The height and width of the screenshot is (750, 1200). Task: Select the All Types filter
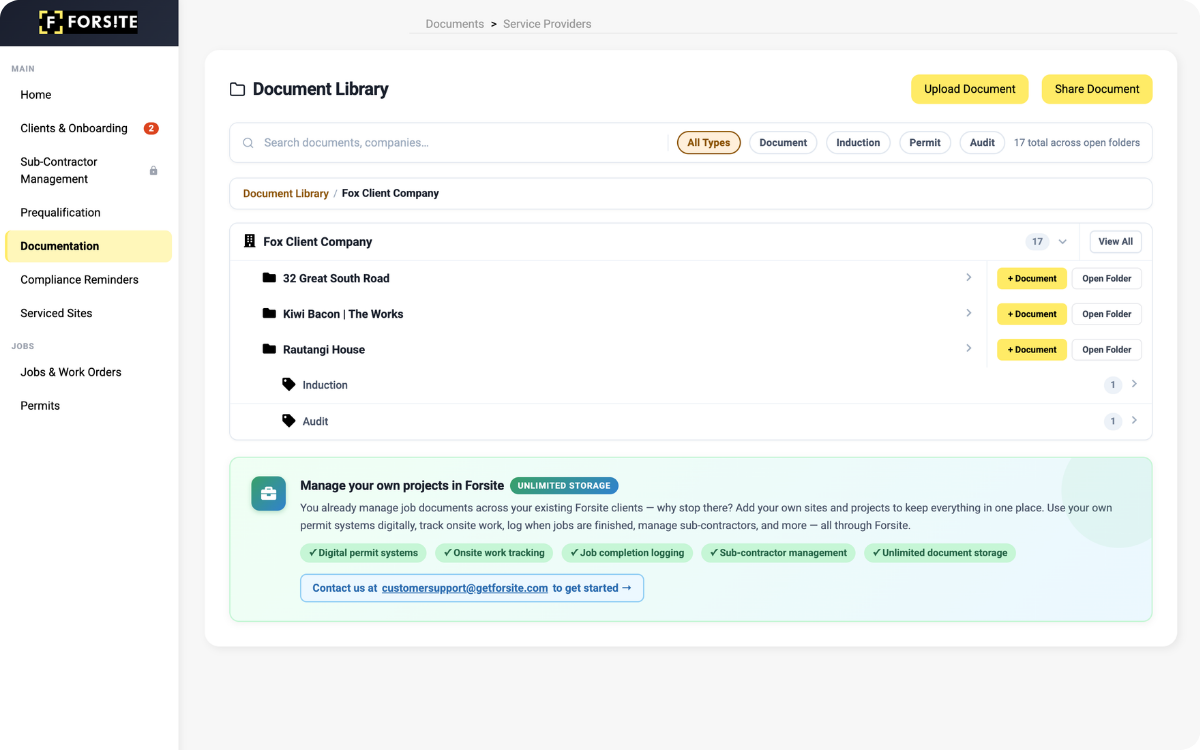point(709,143)
